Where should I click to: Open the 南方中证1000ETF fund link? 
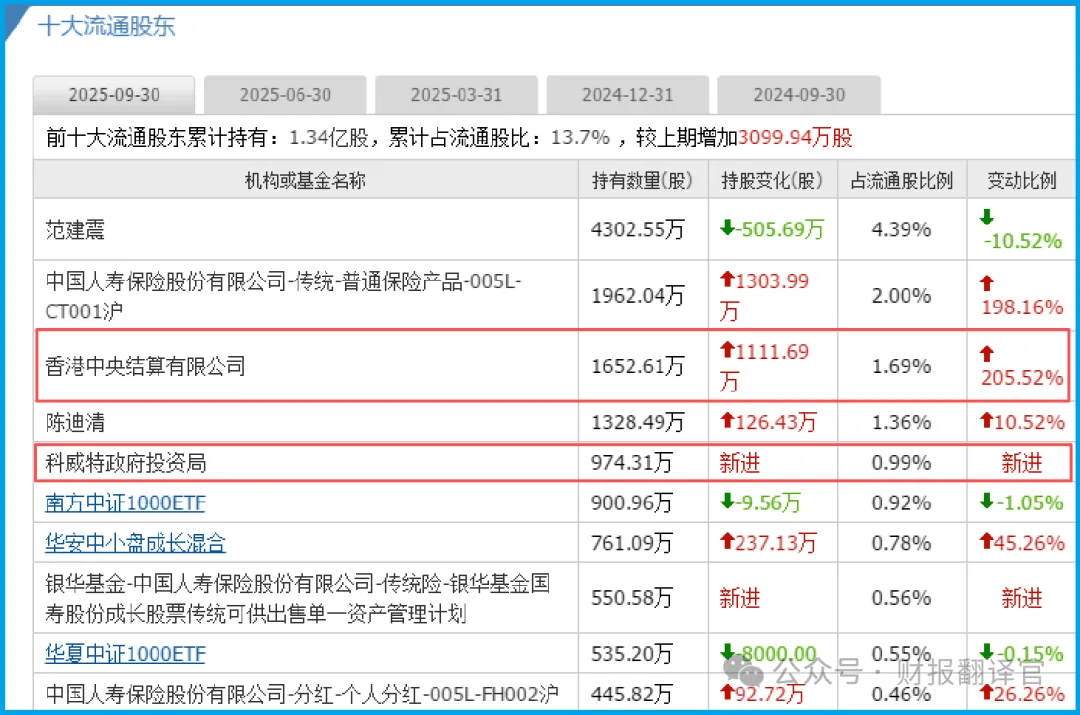(x=125, y=503)
